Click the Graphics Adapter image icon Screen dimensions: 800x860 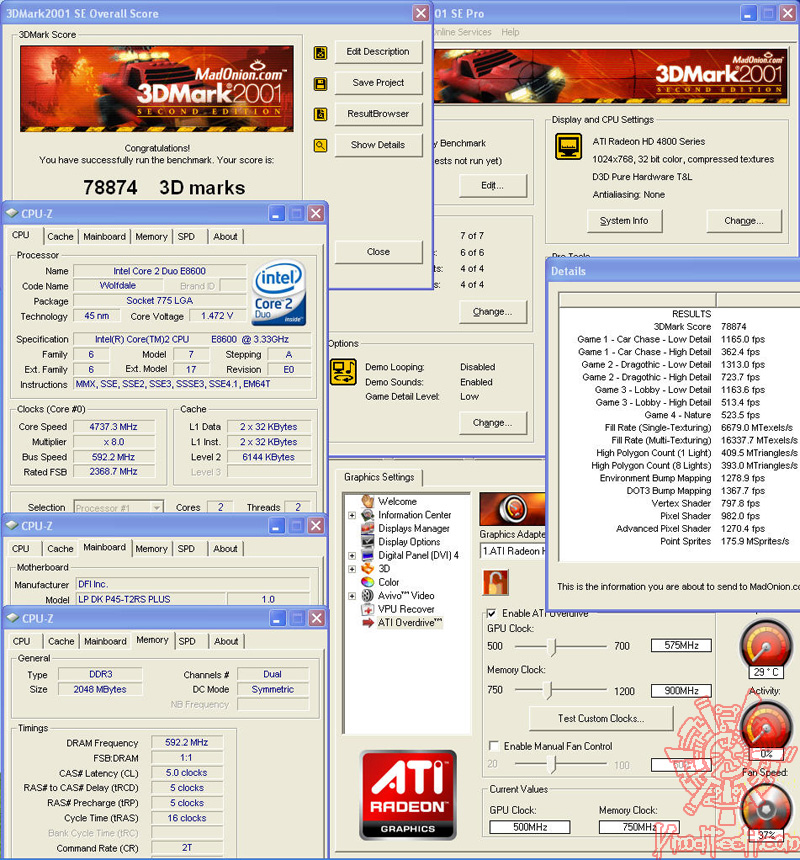512,509
